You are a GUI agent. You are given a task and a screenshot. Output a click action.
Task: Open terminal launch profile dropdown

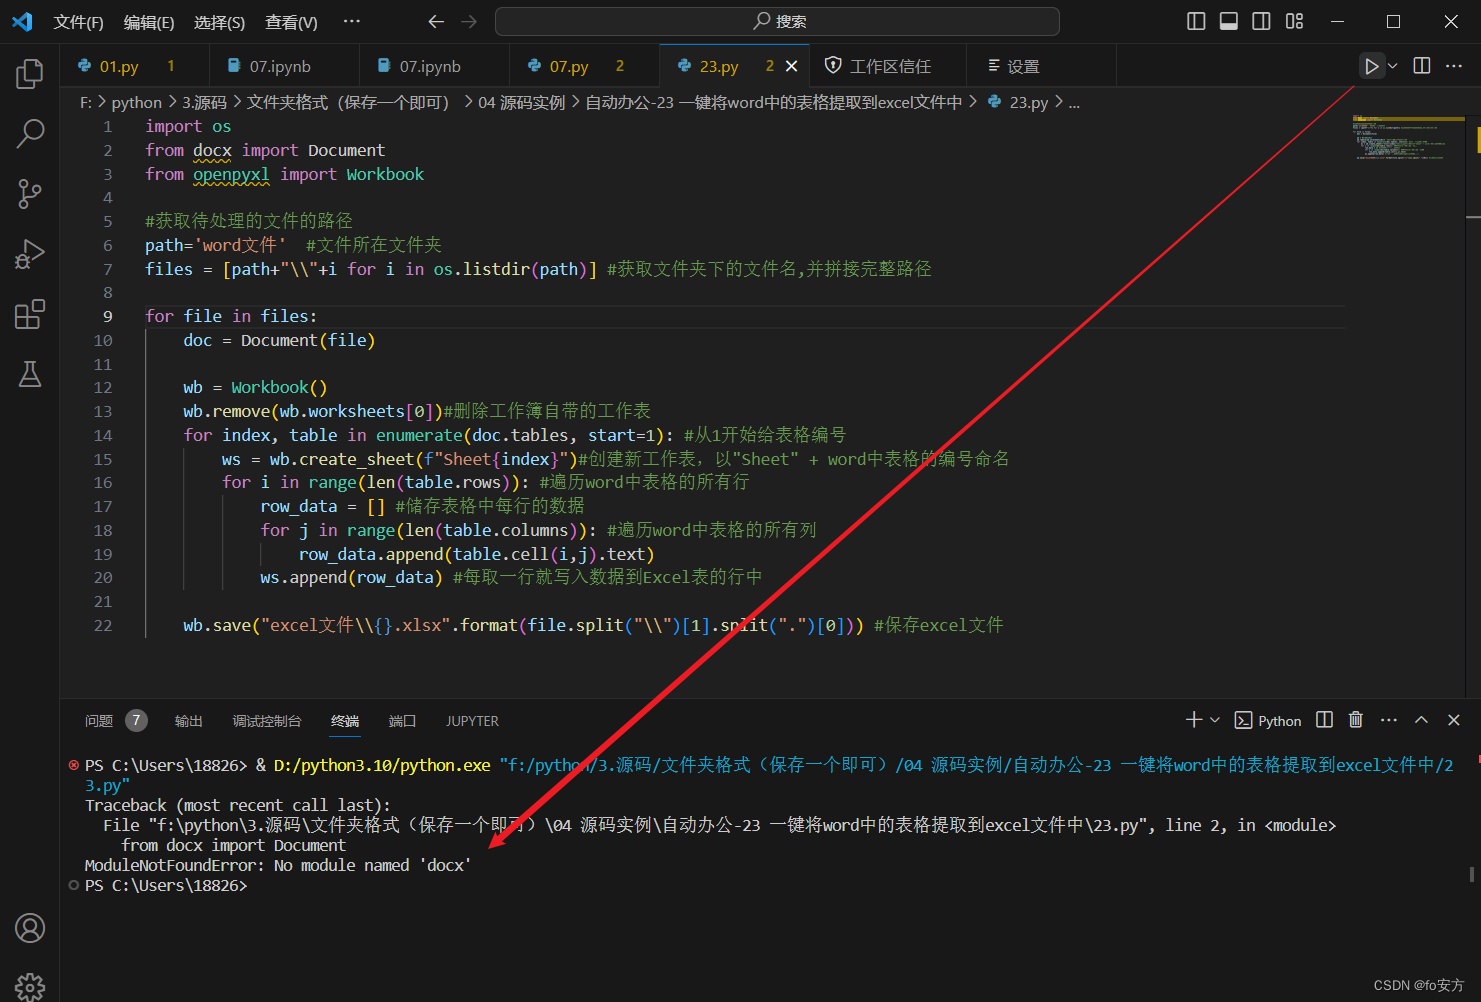(x=1215, y=720)
